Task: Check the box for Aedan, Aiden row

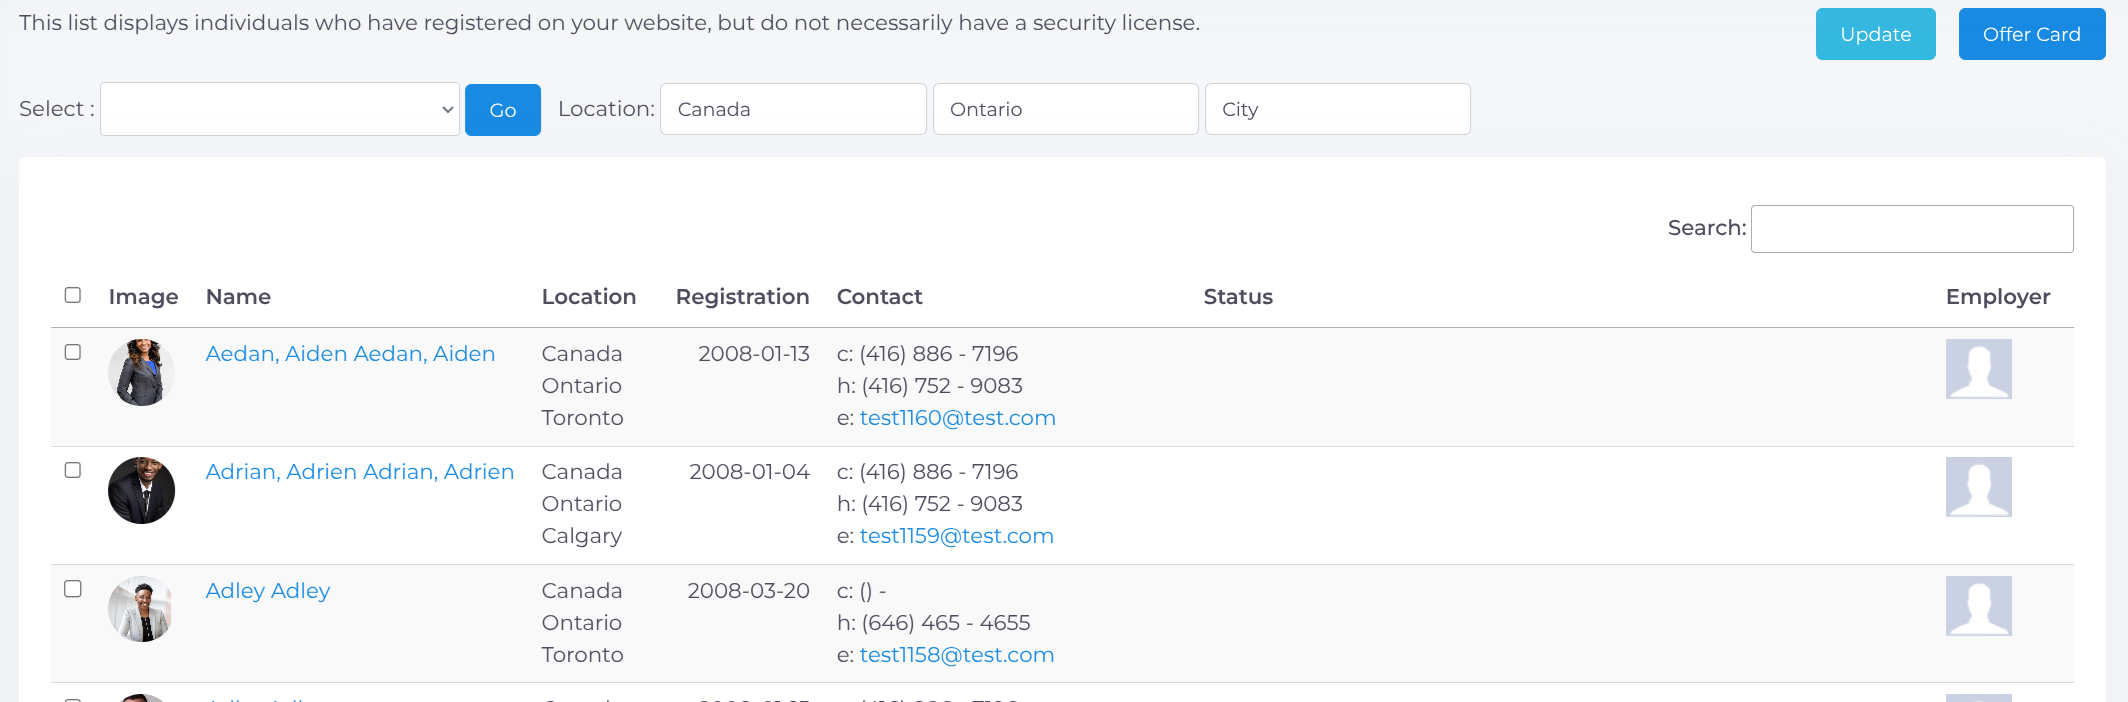Action: pos(73,352)
